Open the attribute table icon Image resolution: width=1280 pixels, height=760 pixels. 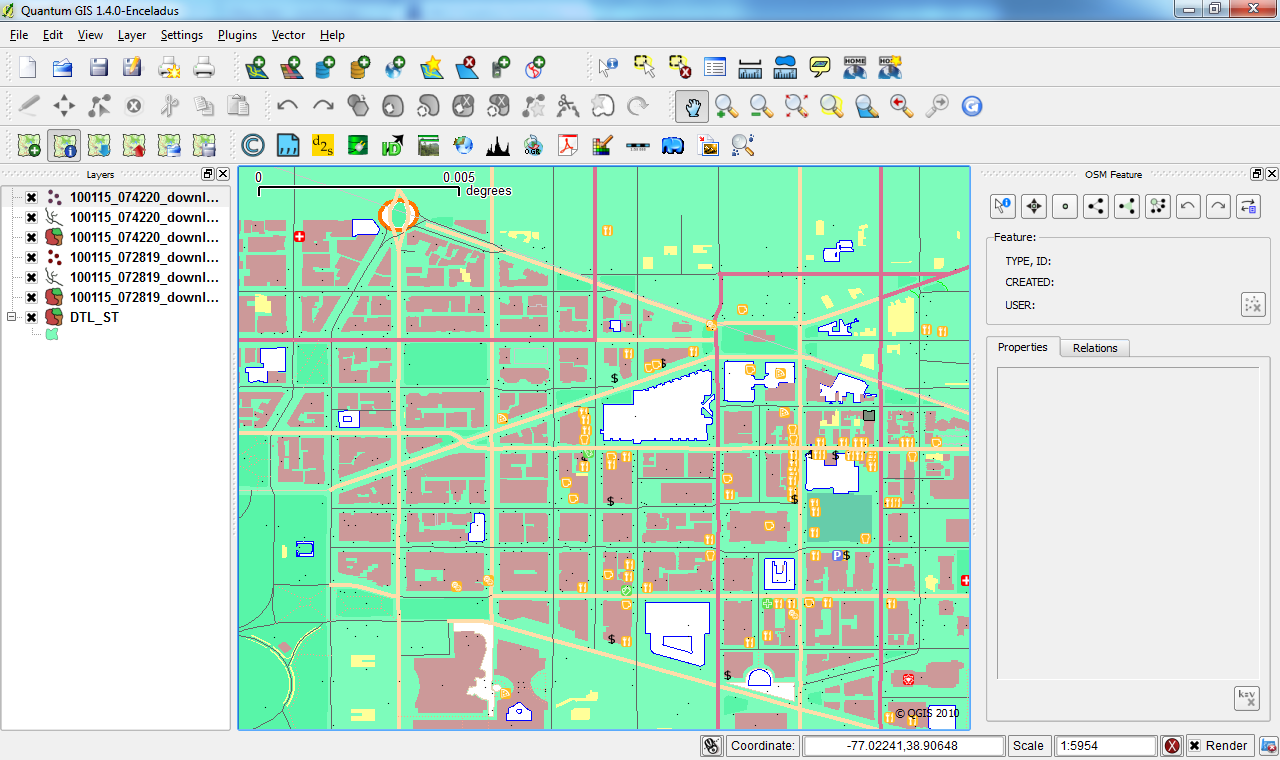[714, 67]
